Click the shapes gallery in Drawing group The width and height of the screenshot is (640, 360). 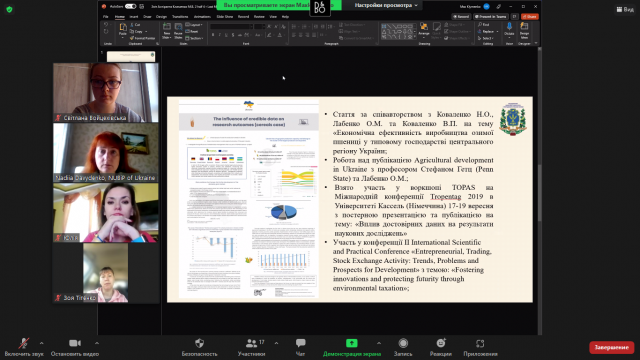(398, 31)
